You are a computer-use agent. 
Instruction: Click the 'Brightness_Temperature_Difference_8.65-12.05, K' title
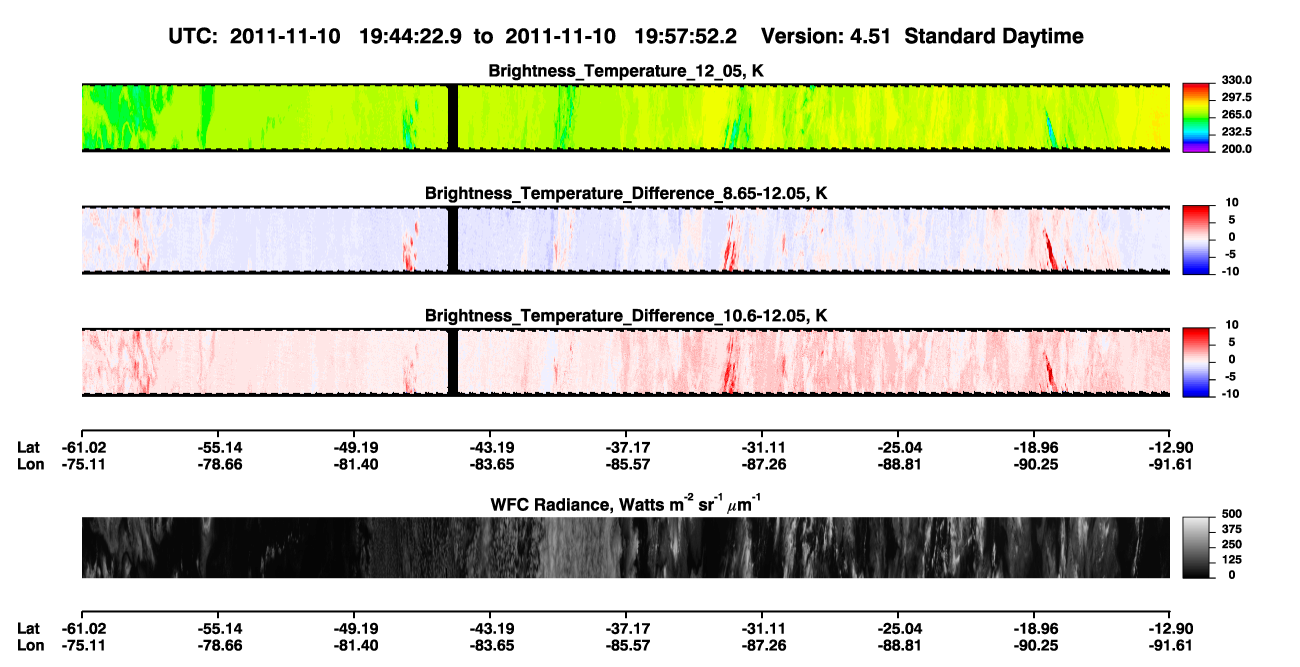(626, 193)
